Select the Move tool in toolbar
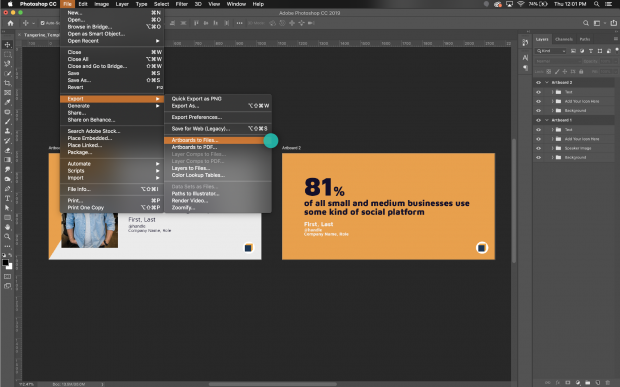 pyautogui.click(x=8, y=45)
